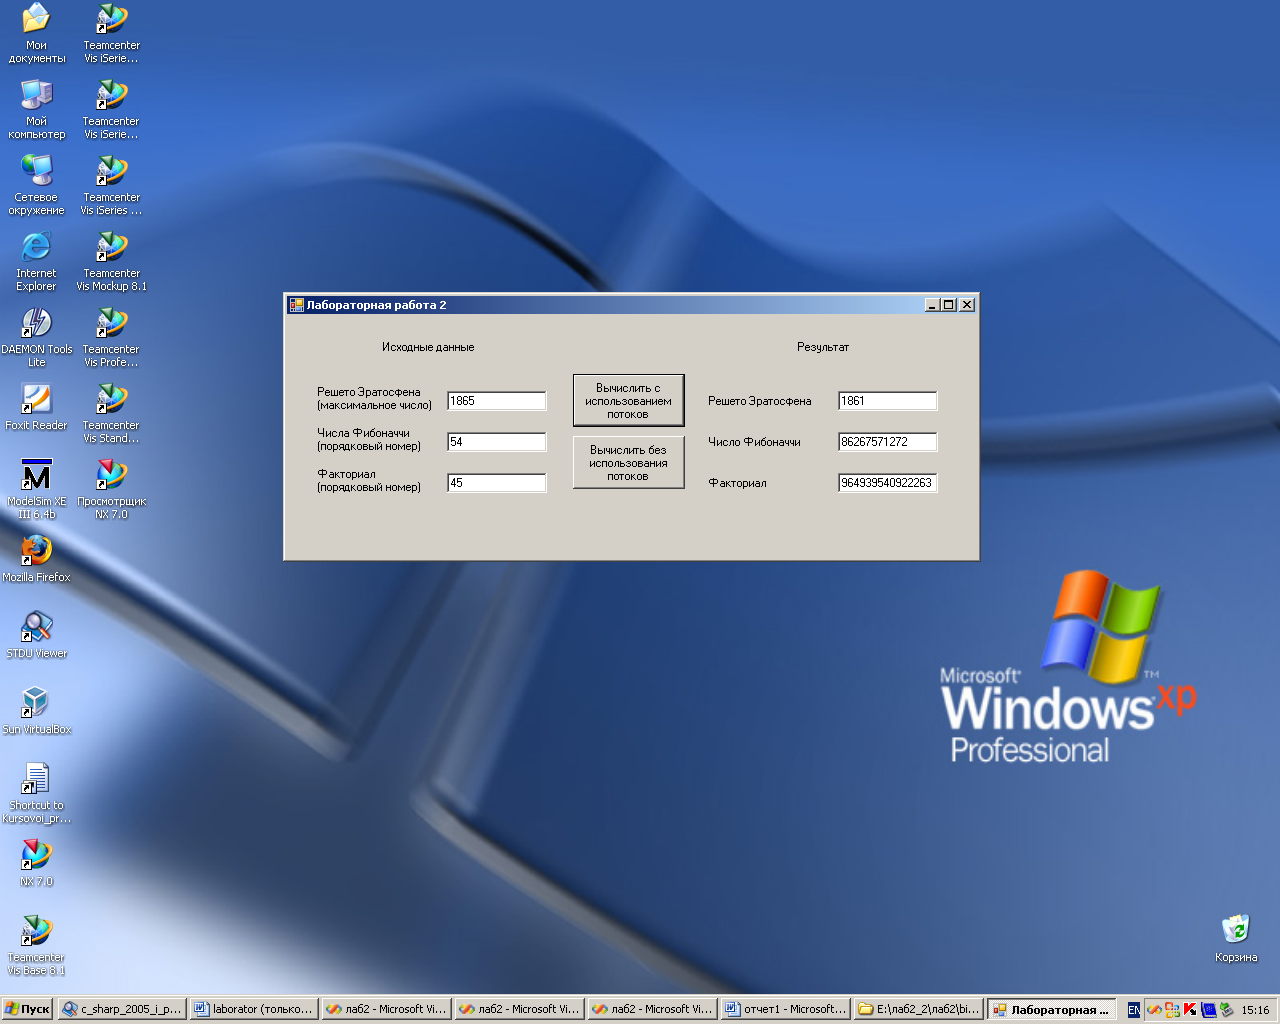The height and width of the screenshot is (1024, 1280).
Task: Click the Число Фибоначчи result label
Action: click(755, 442)
